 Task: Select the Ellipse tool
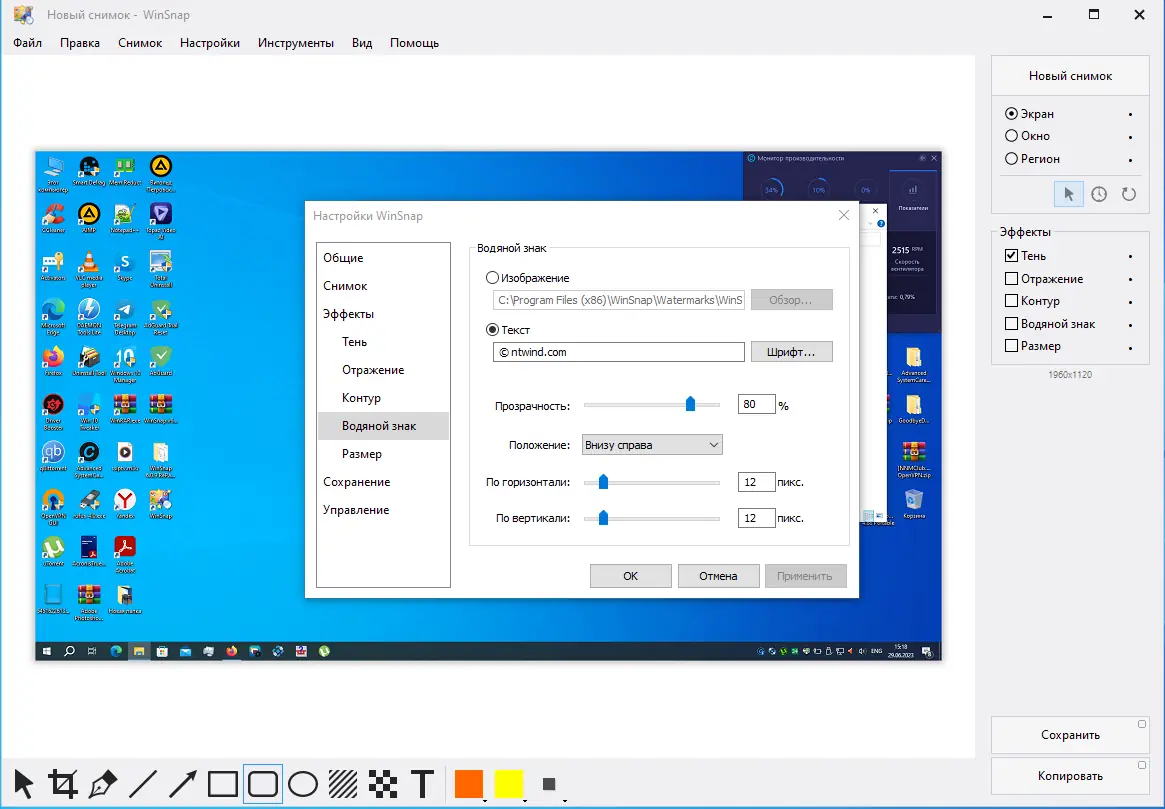tap(303, 784)
